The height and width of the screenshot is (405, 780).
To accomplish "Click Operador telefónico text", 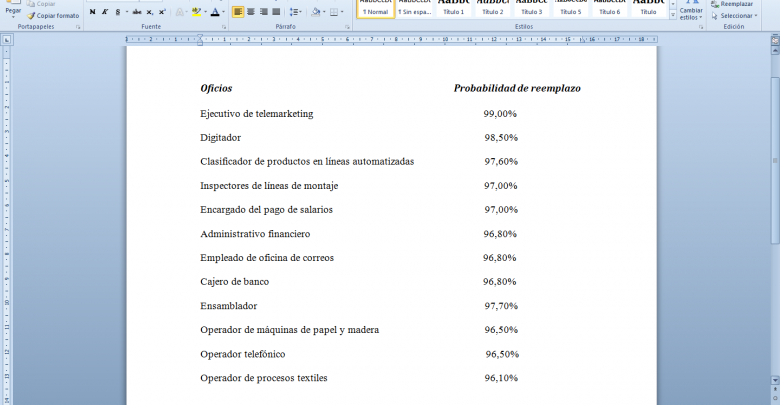I will [243, 354].
